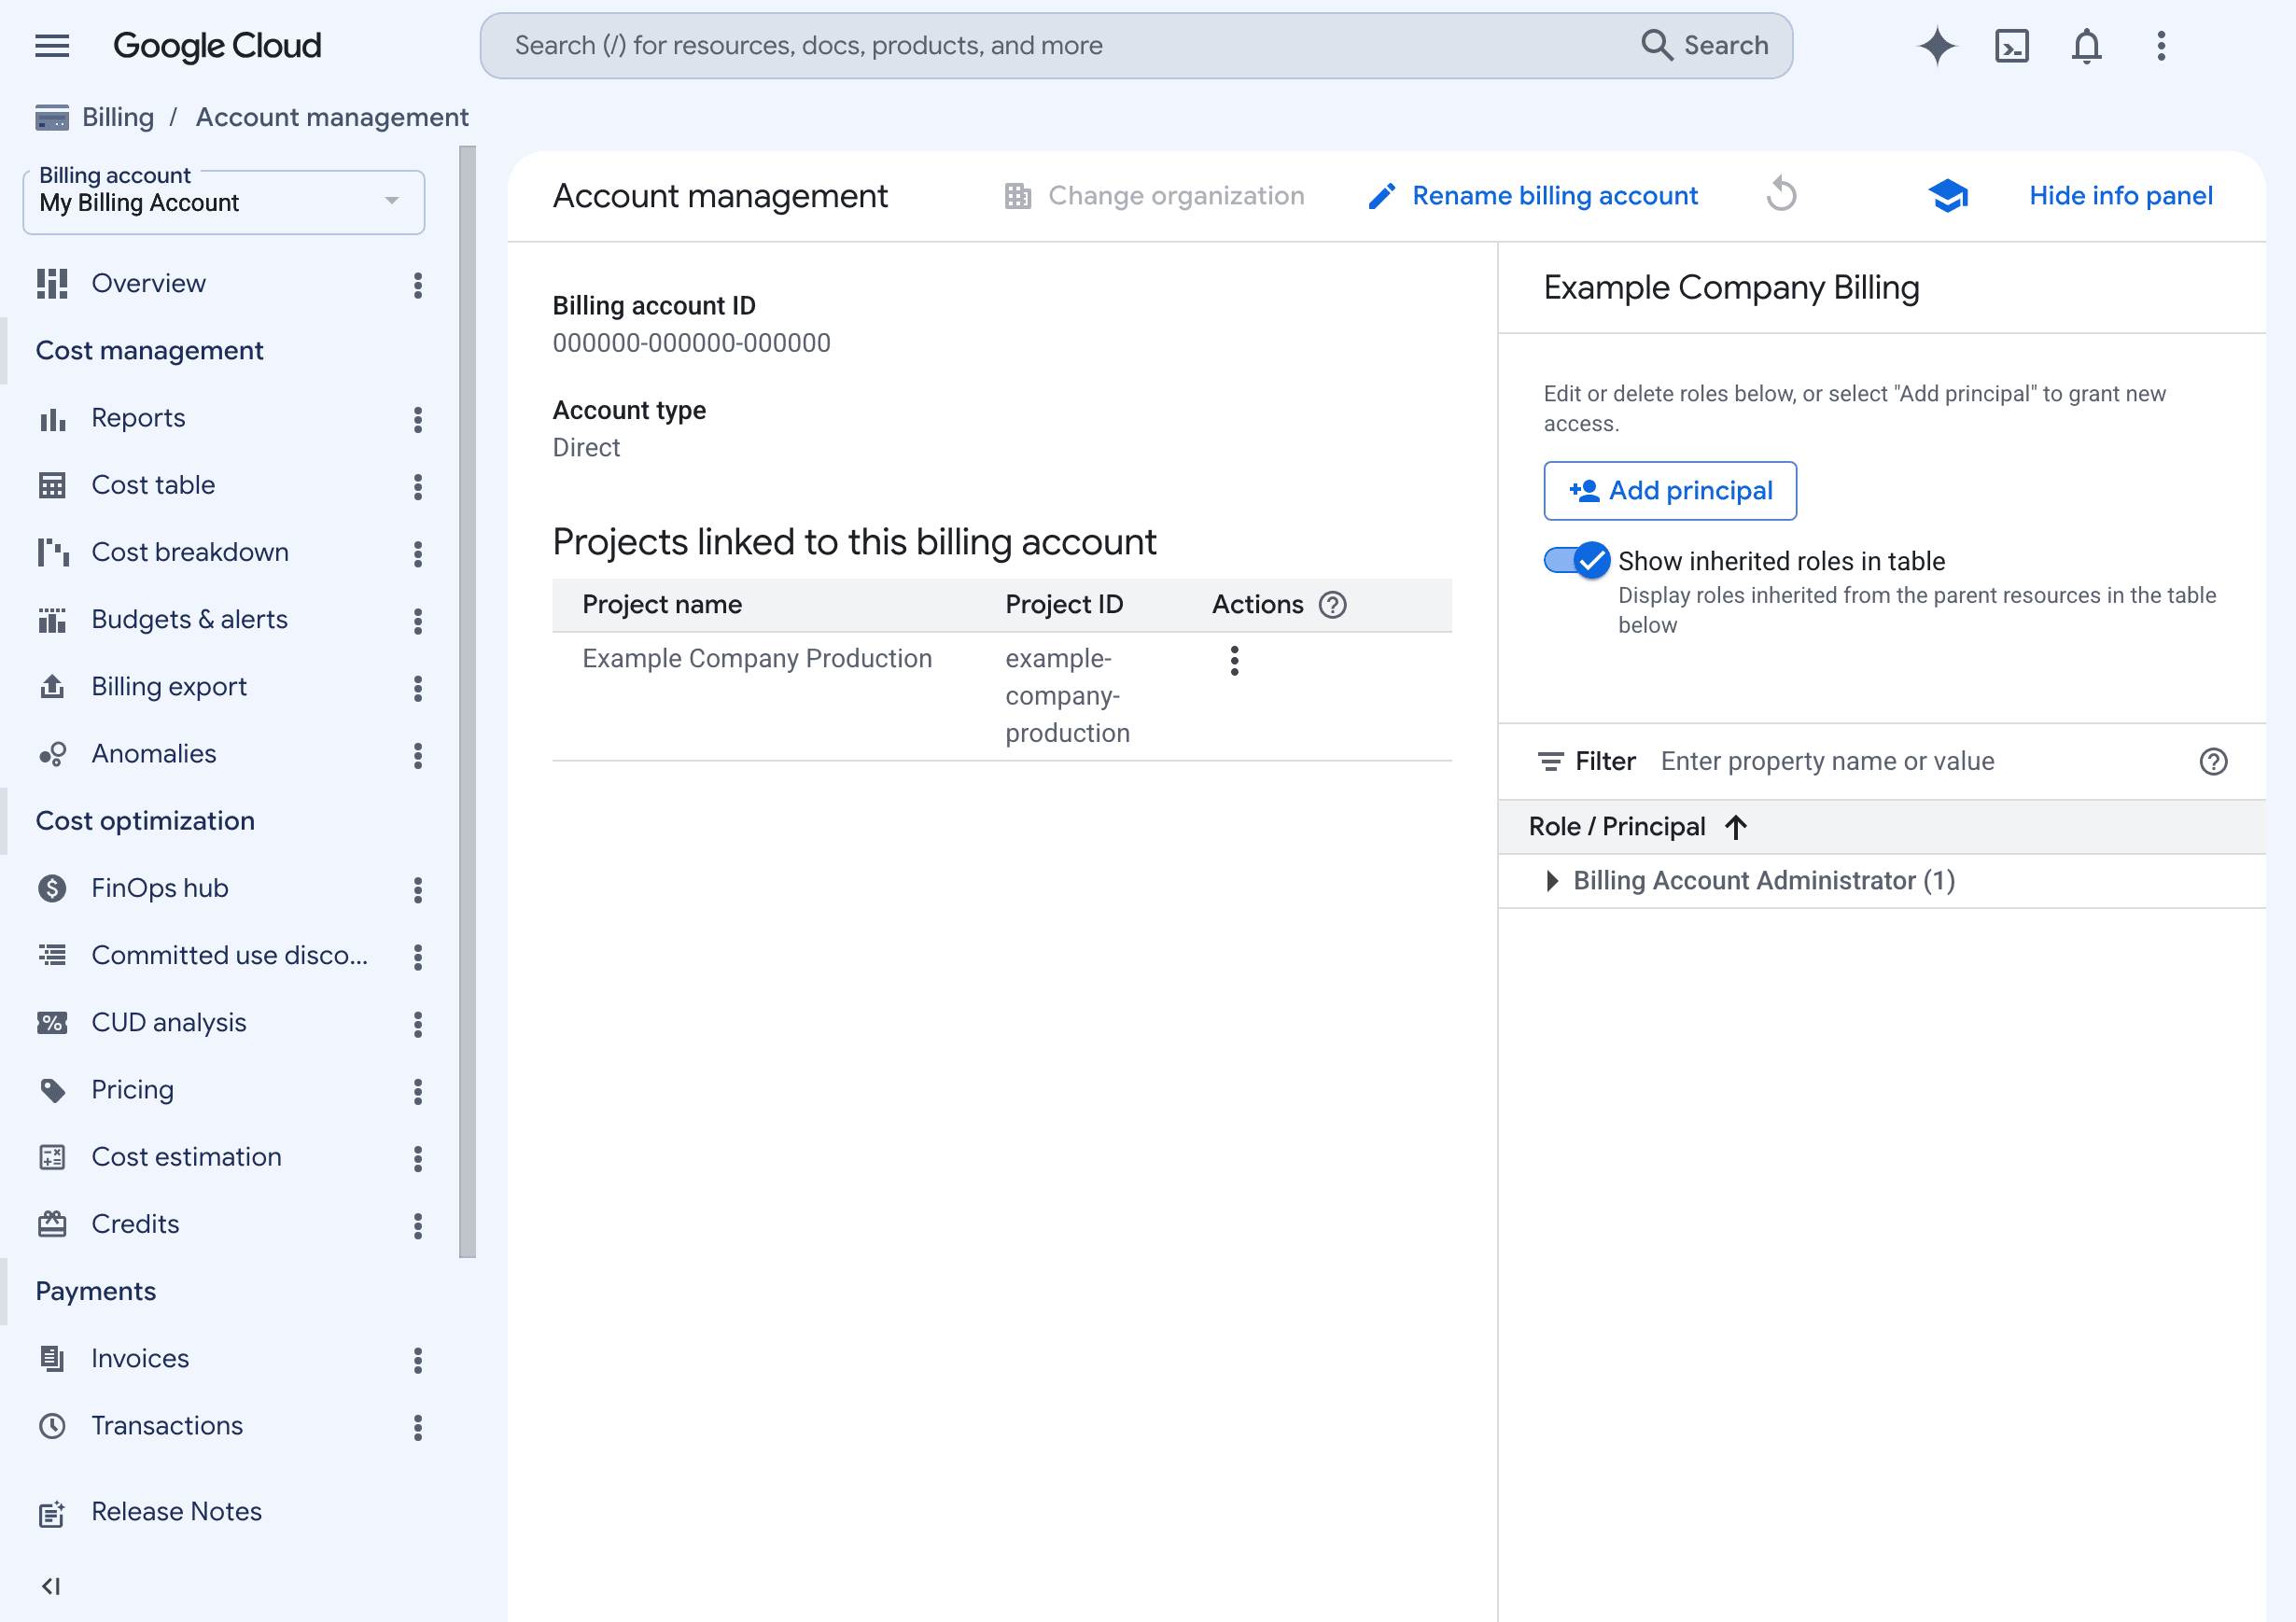The height and width of the screenshot is (1622, 2296).
Task: Open Cost estimation page
Action: (x=186, y=1157)
